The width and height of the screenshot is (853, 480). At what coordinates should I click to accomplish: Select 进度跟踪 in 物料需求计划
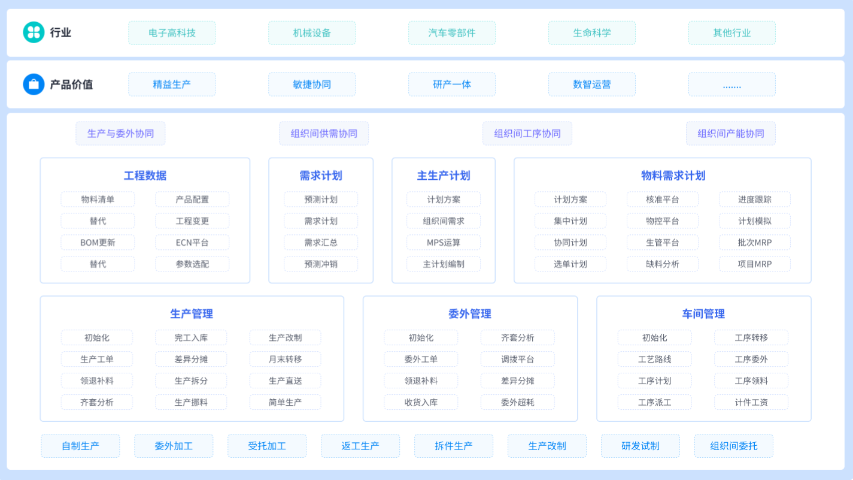[755, 199]
